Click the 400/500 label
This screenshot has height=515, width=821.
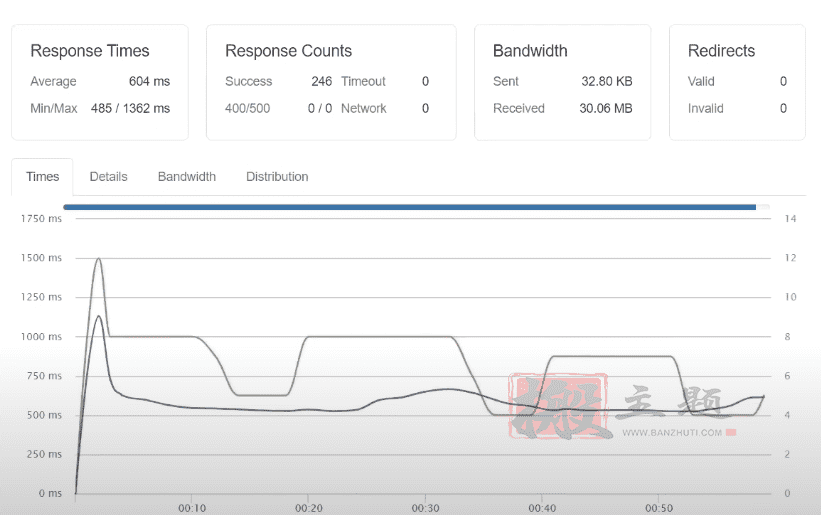(248, 108)
